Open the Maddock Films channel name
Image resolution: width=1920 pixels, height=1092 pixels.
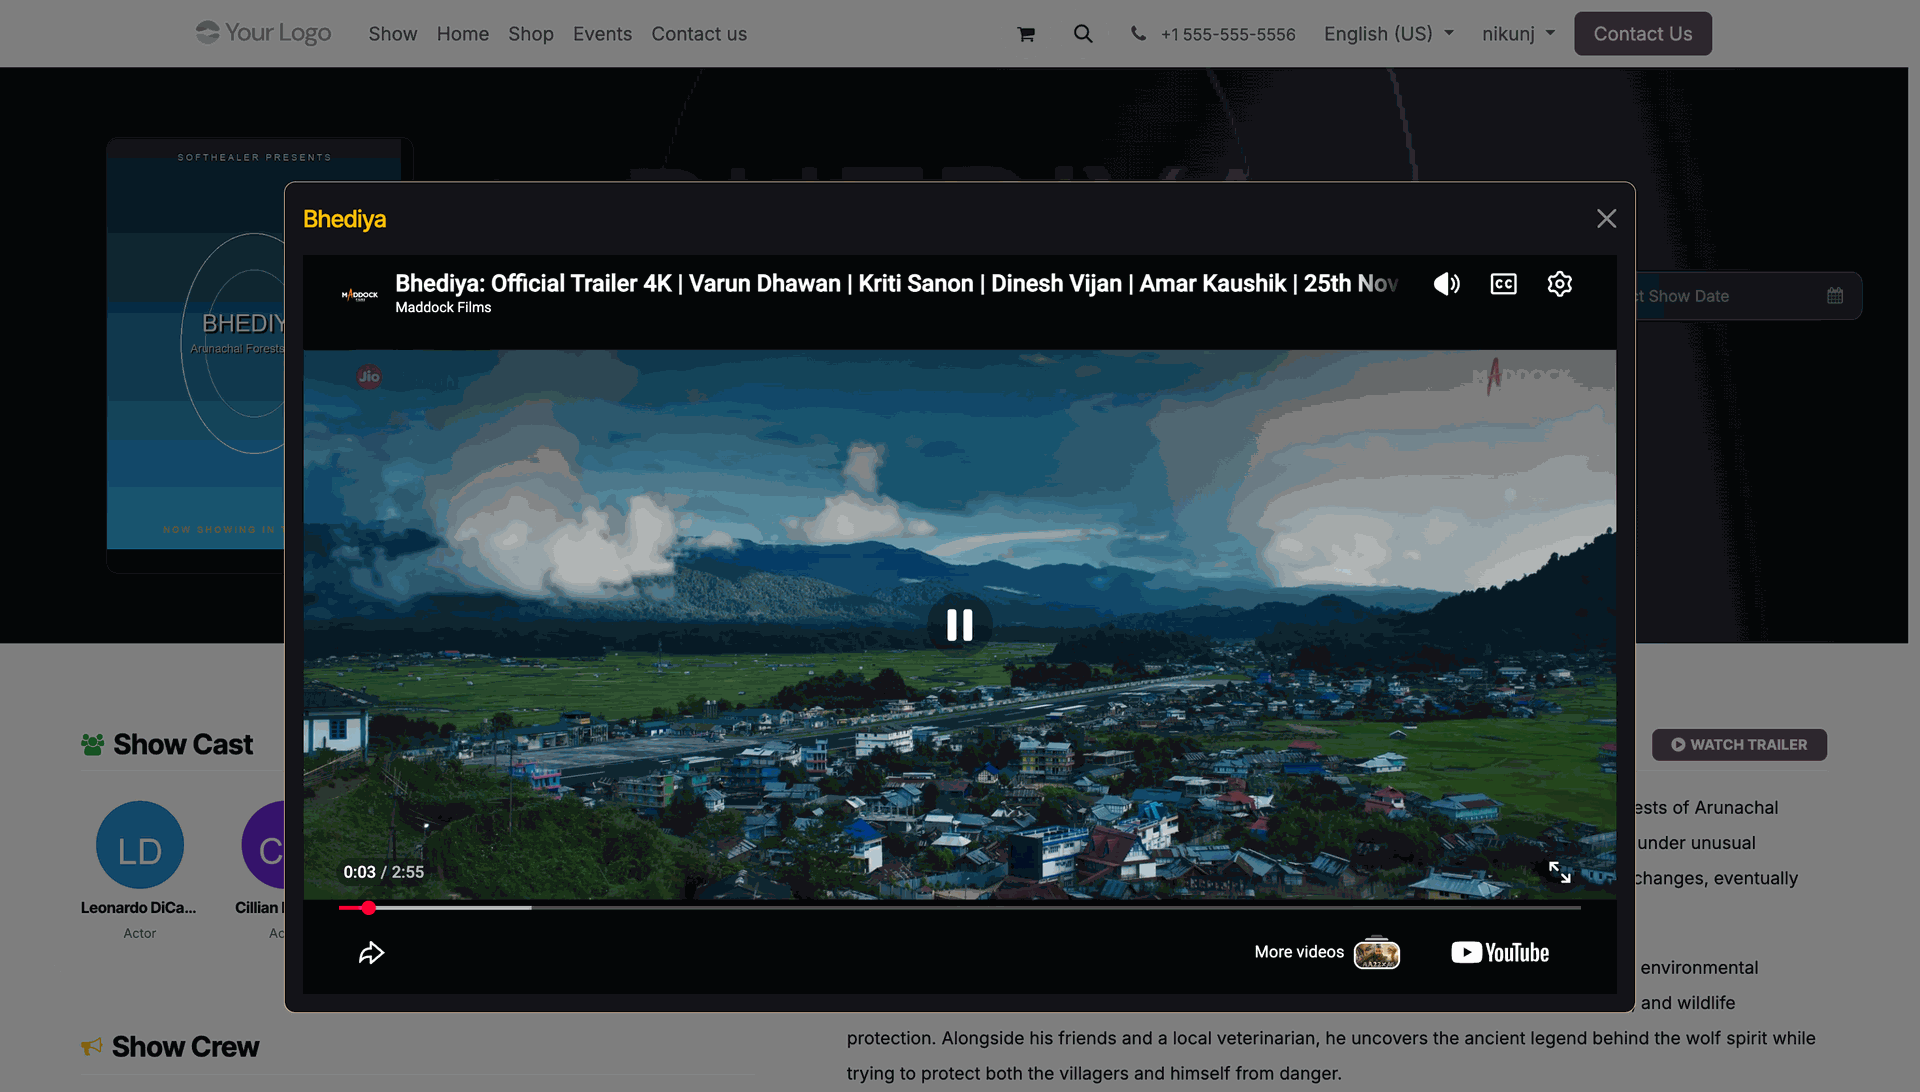(x=443, y=308)
